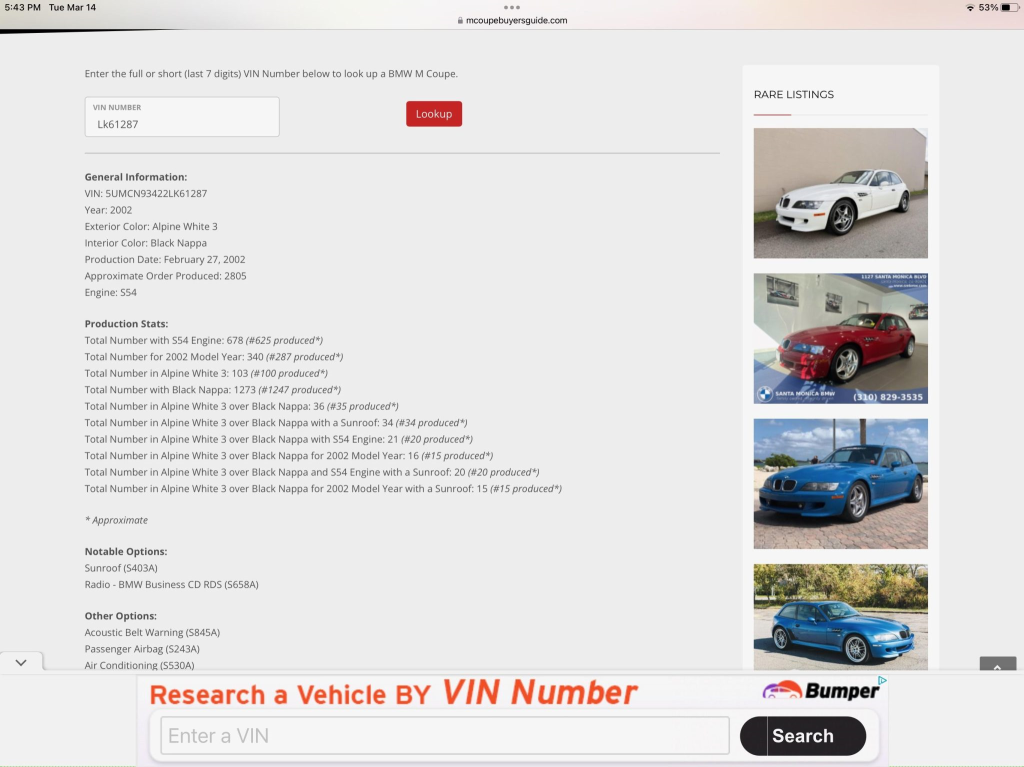Open the AdChoices info icon
1024x767 pixels.
point(882,680)
